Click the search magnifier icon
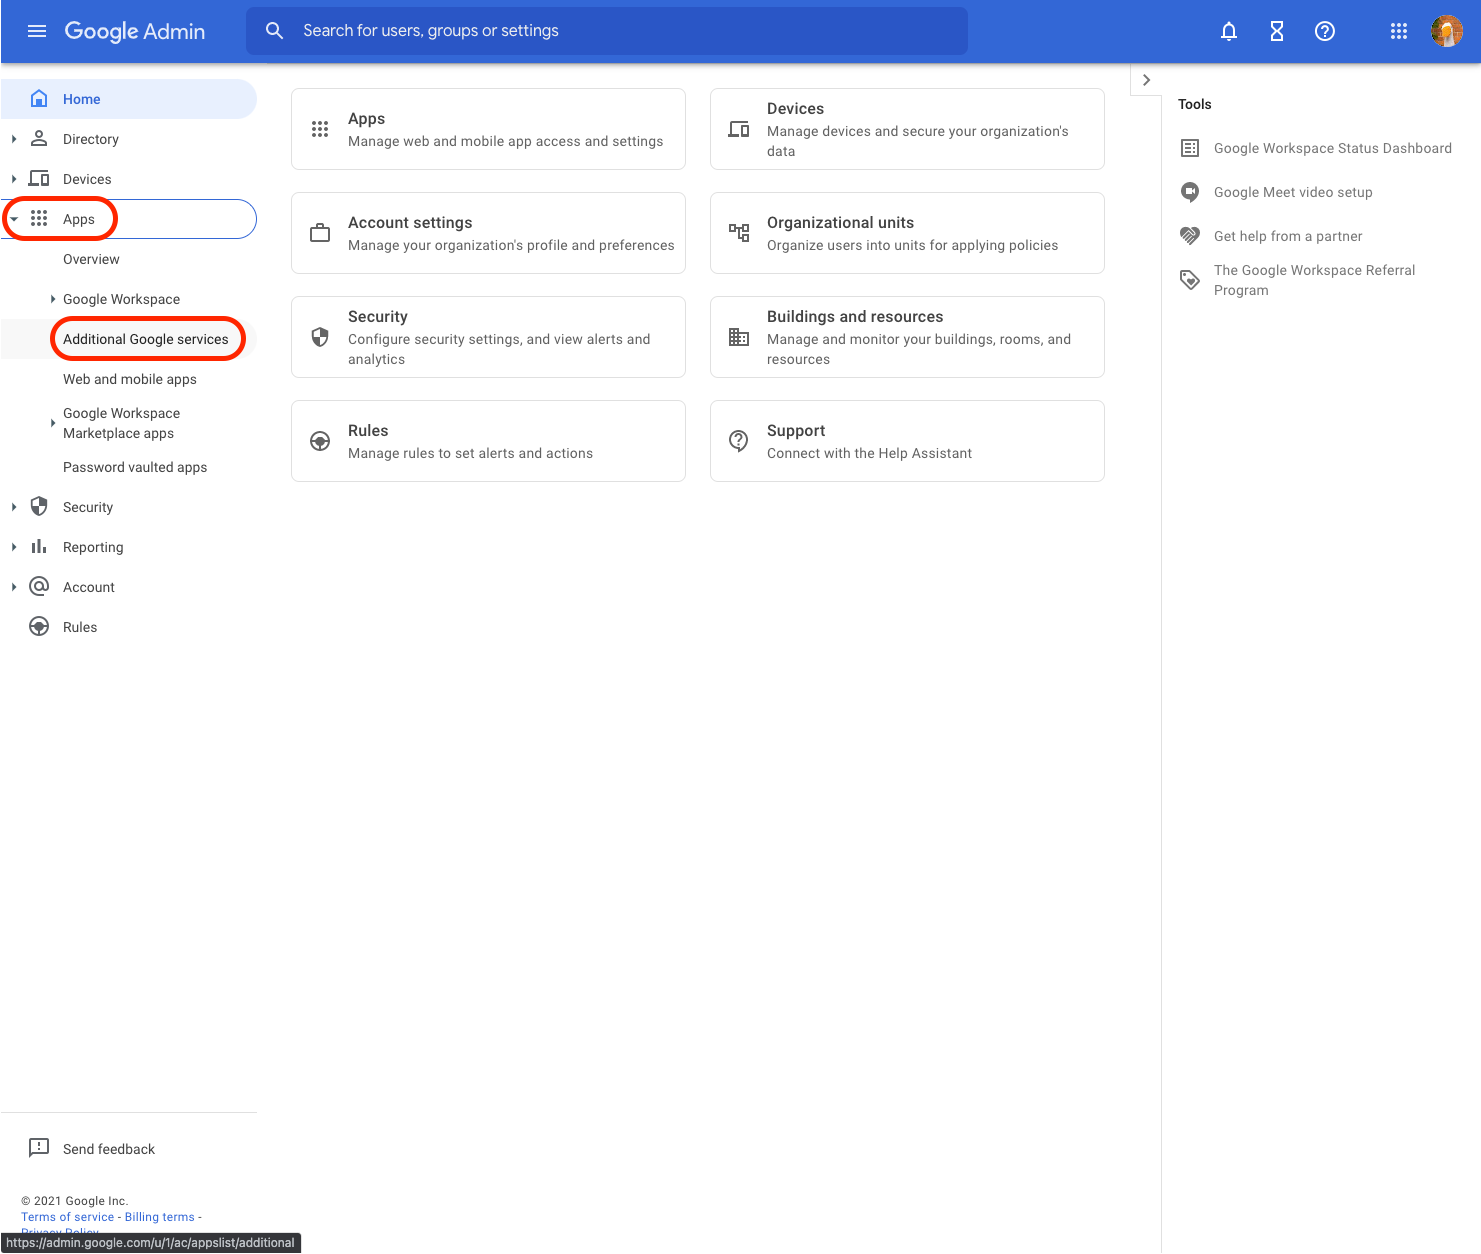The height and width of the screenshot is (1254, 1481). pyautogui.click(x=274, y=31)
